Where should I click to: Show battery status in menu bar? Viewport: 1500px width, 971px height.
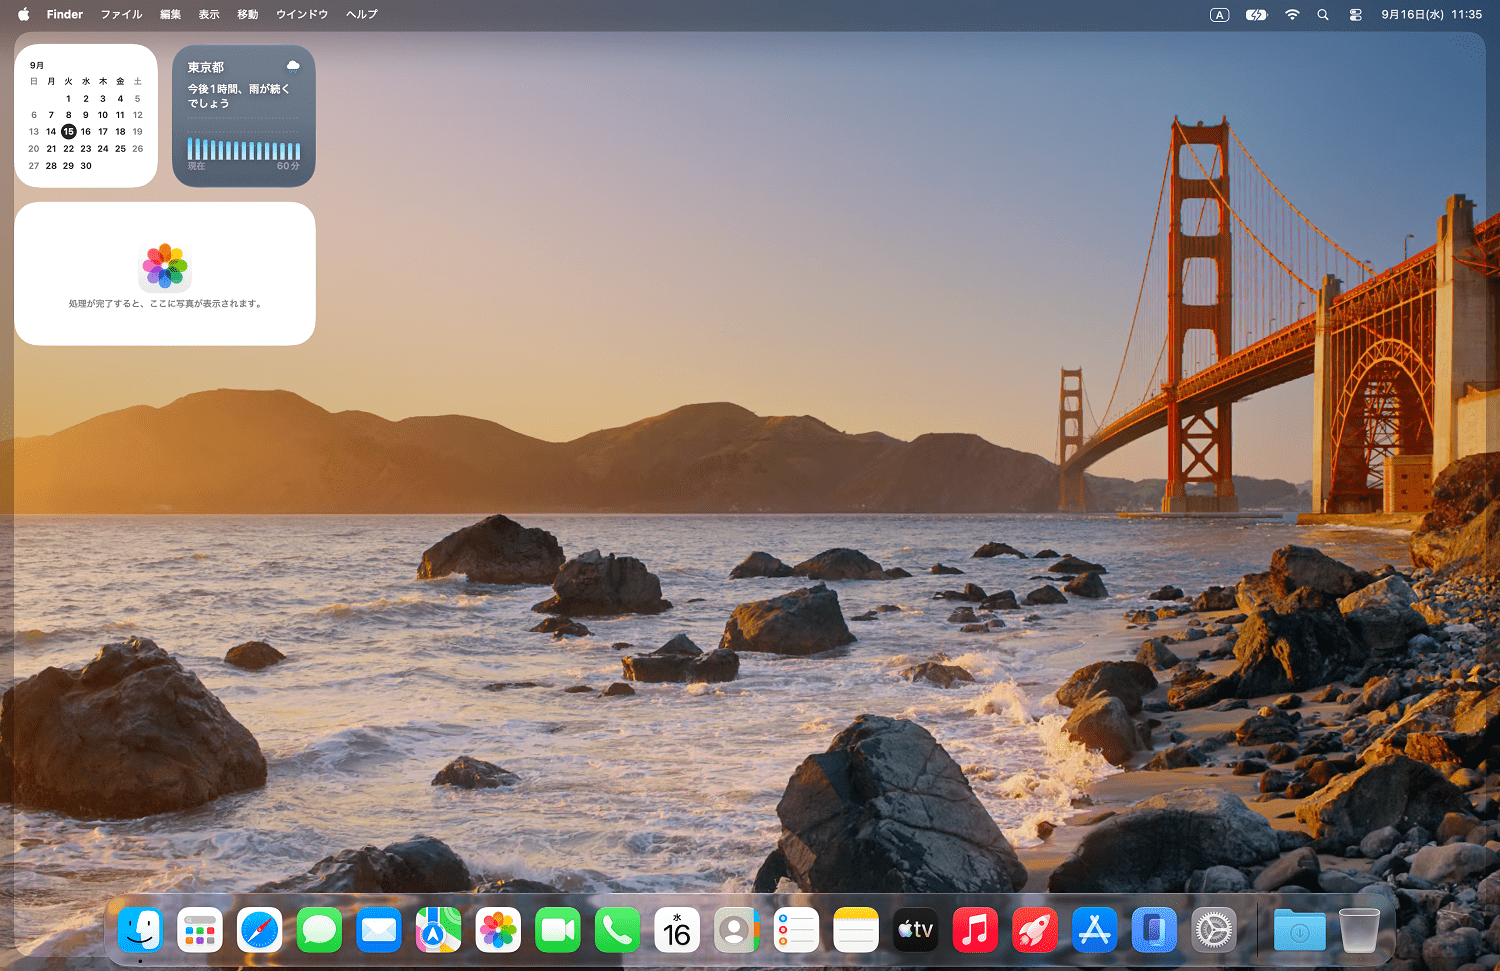(x=1256, y=15)
